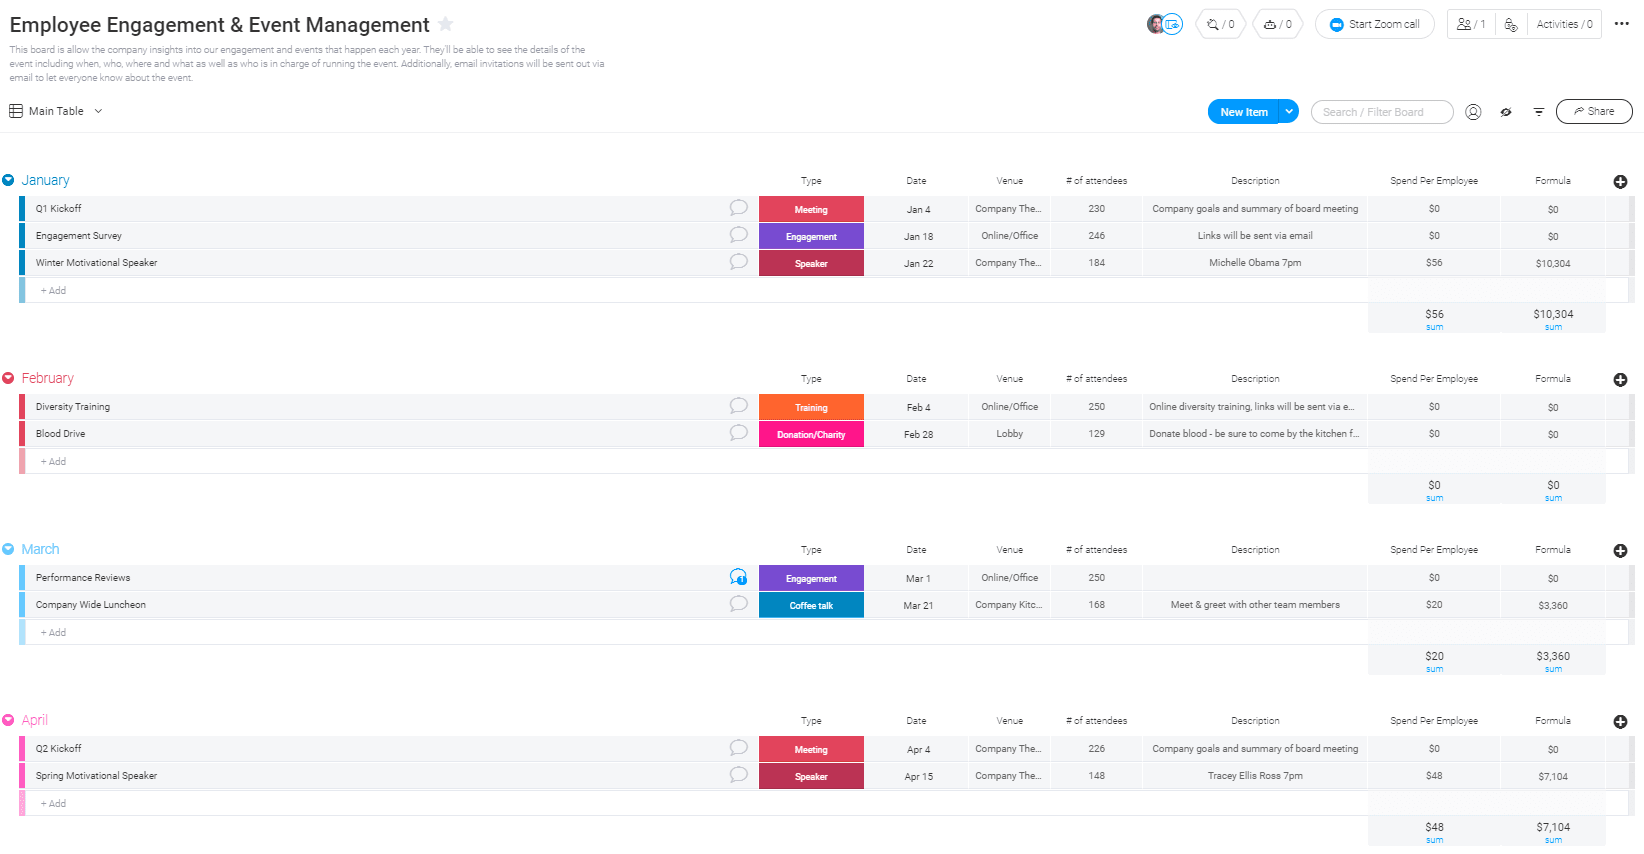The height and width of the screenshot is (854, 1644).
Task: Open the New Item dropdown arrow
Action: [x=1289, y=112]
